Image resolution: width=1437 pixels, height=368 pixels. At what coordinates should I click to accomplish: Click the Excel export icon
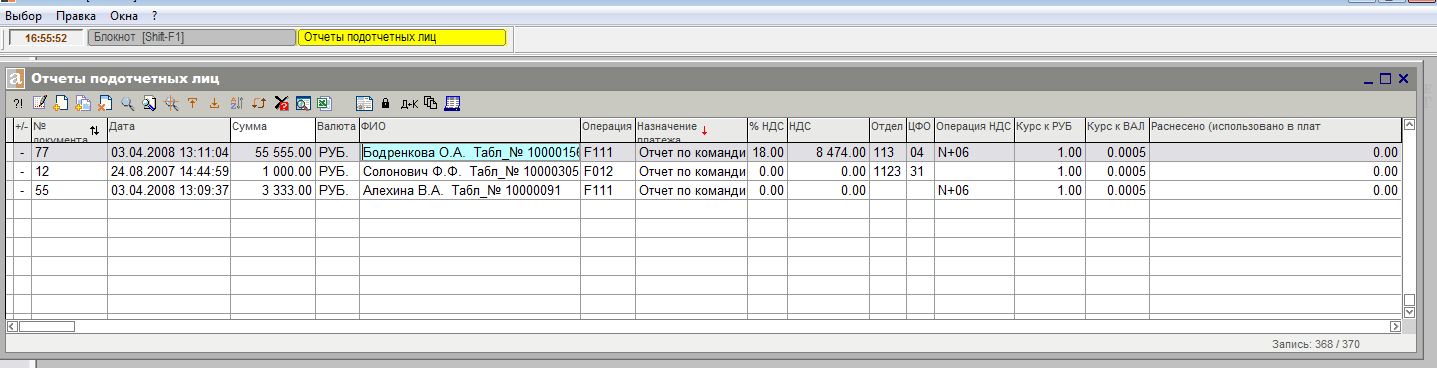[324, 102]
